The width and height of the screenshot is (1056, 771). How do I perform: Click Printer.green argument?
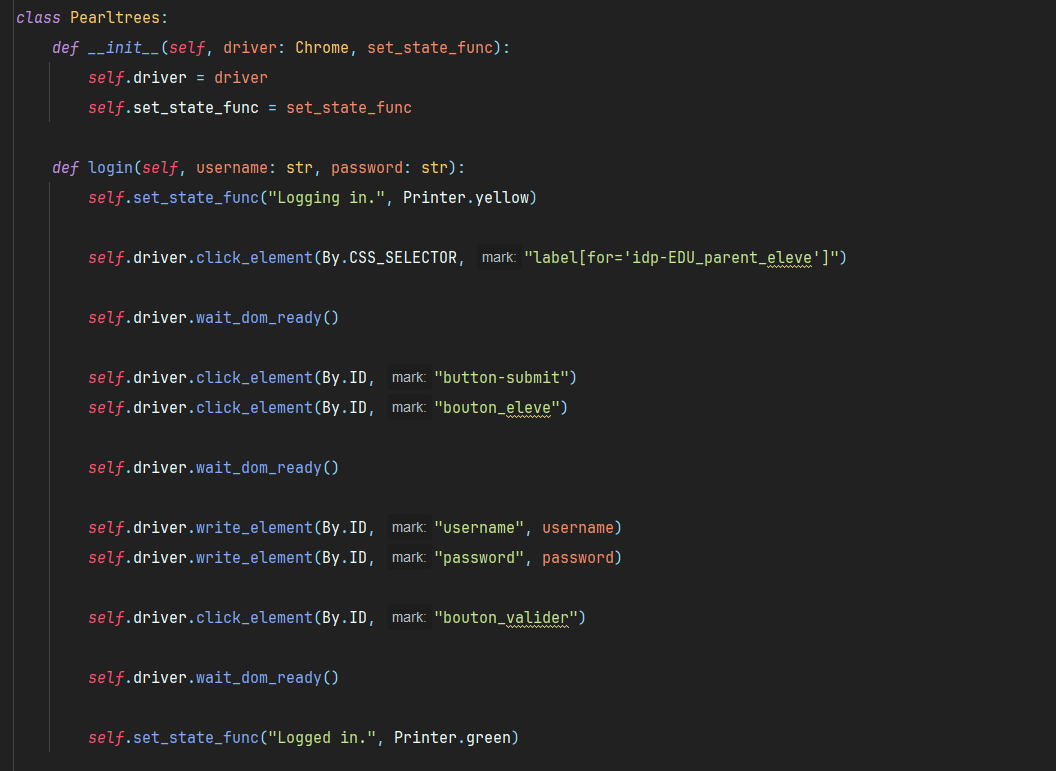point(452,738)
